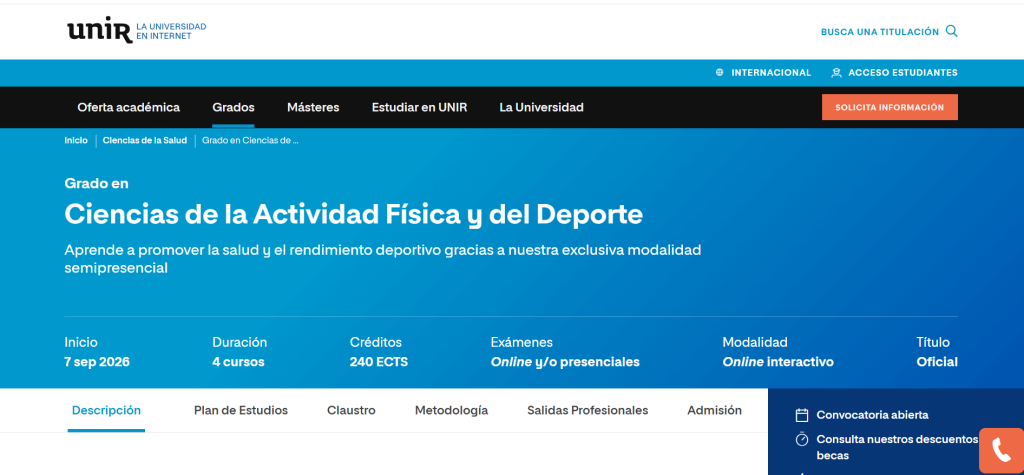Click the truncated Grado en Ciencias de breadcrumb
1024x475 pixels.
[x=250, y=140]
